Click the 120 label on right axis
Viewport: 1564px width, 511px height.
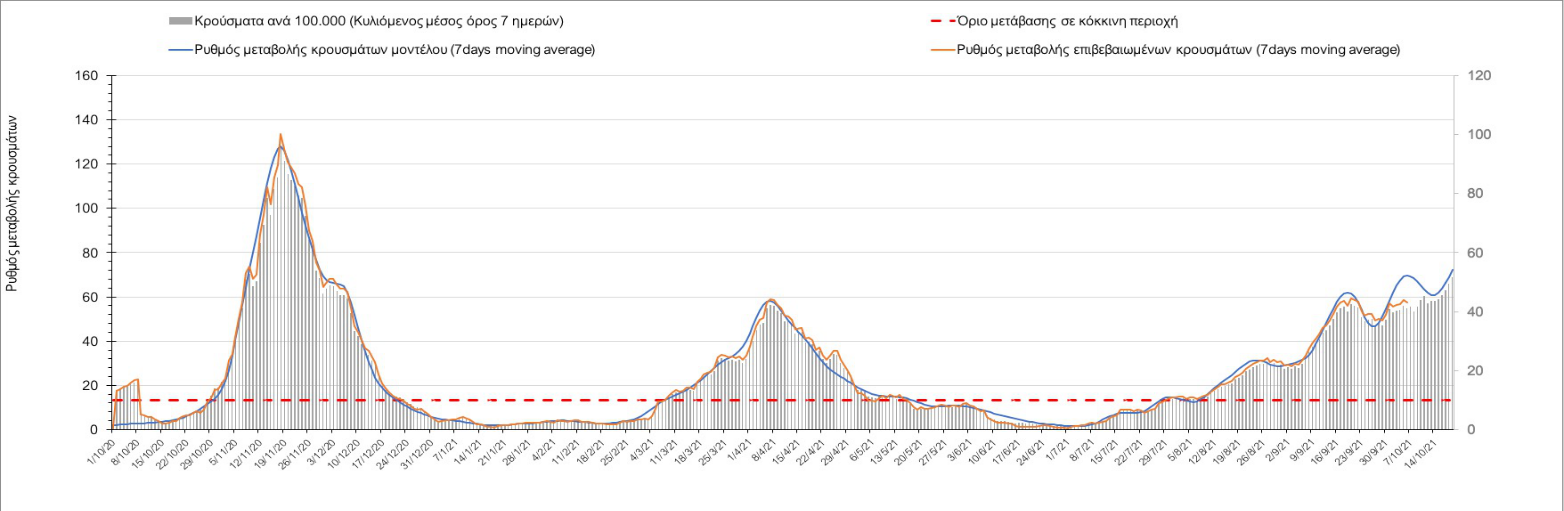coord(1478,76)
